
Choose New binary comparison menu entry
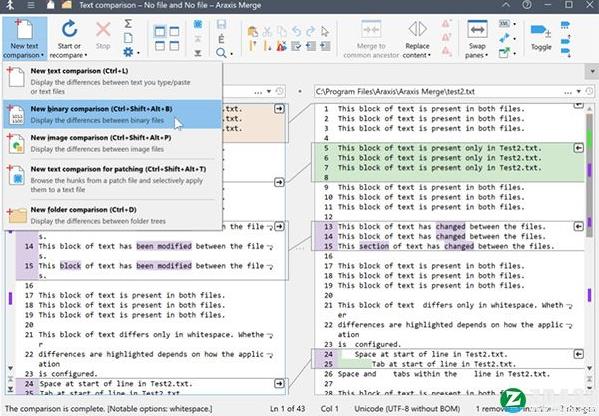click(x=113, y=114)
